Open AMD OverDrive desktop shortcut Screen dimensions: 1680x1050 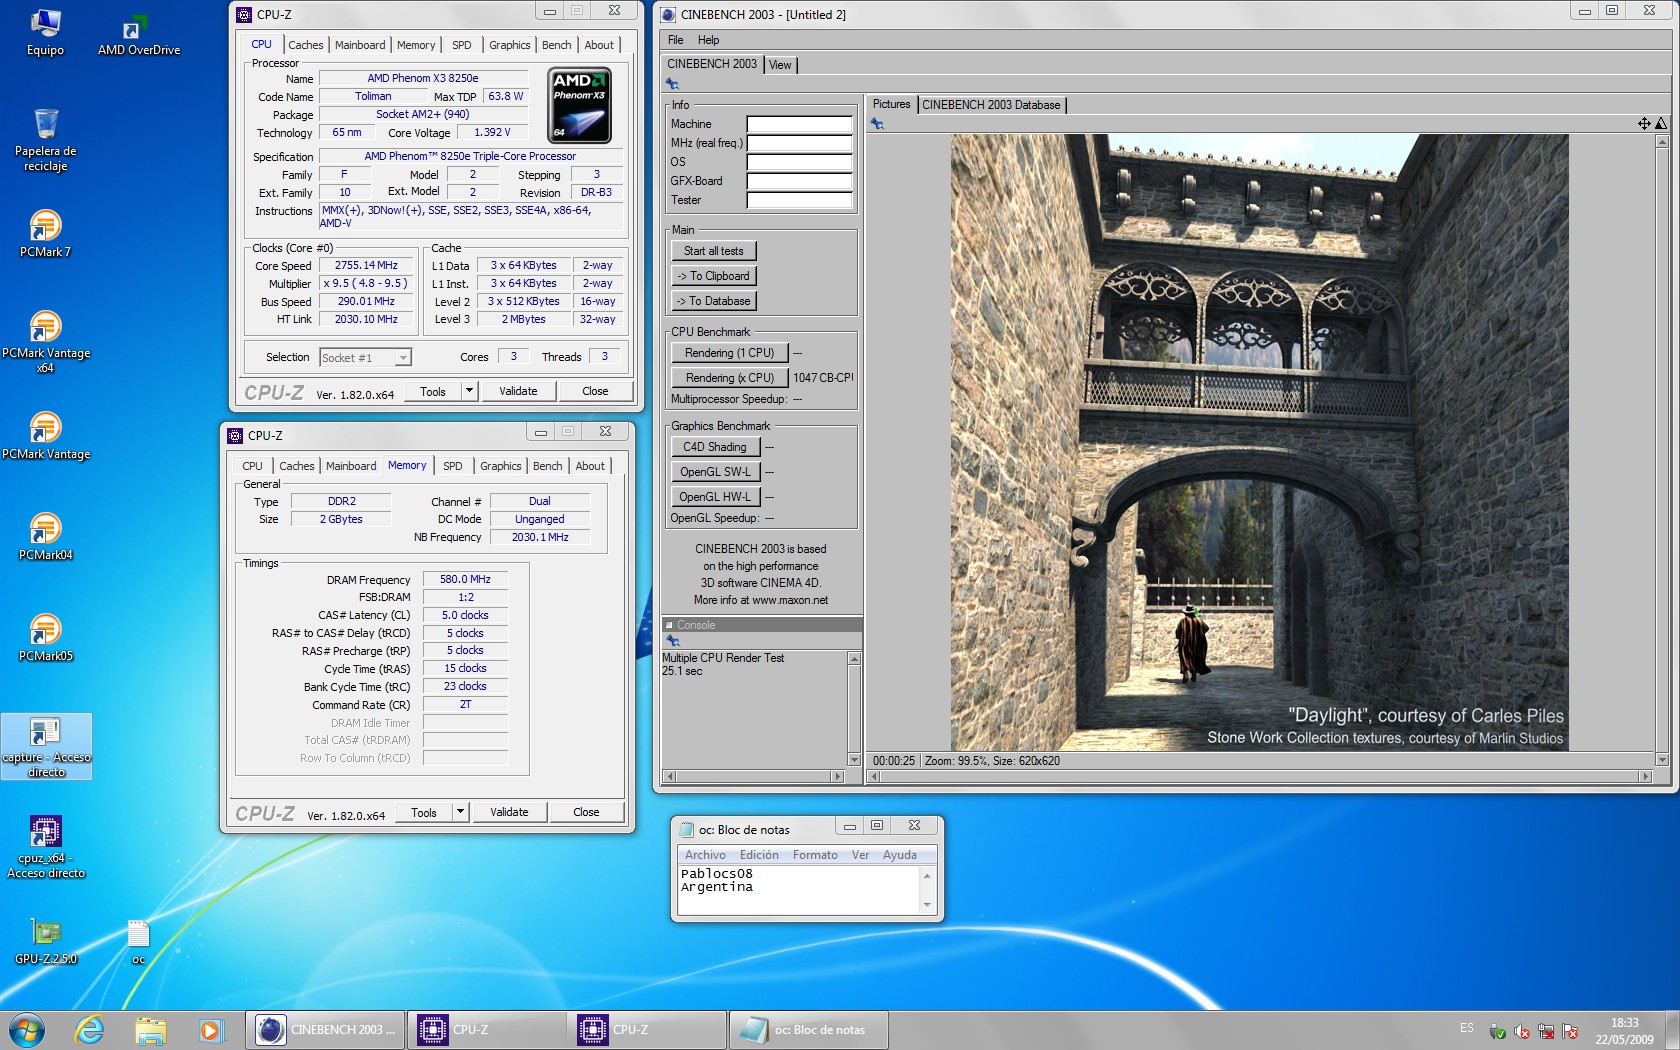139,34
